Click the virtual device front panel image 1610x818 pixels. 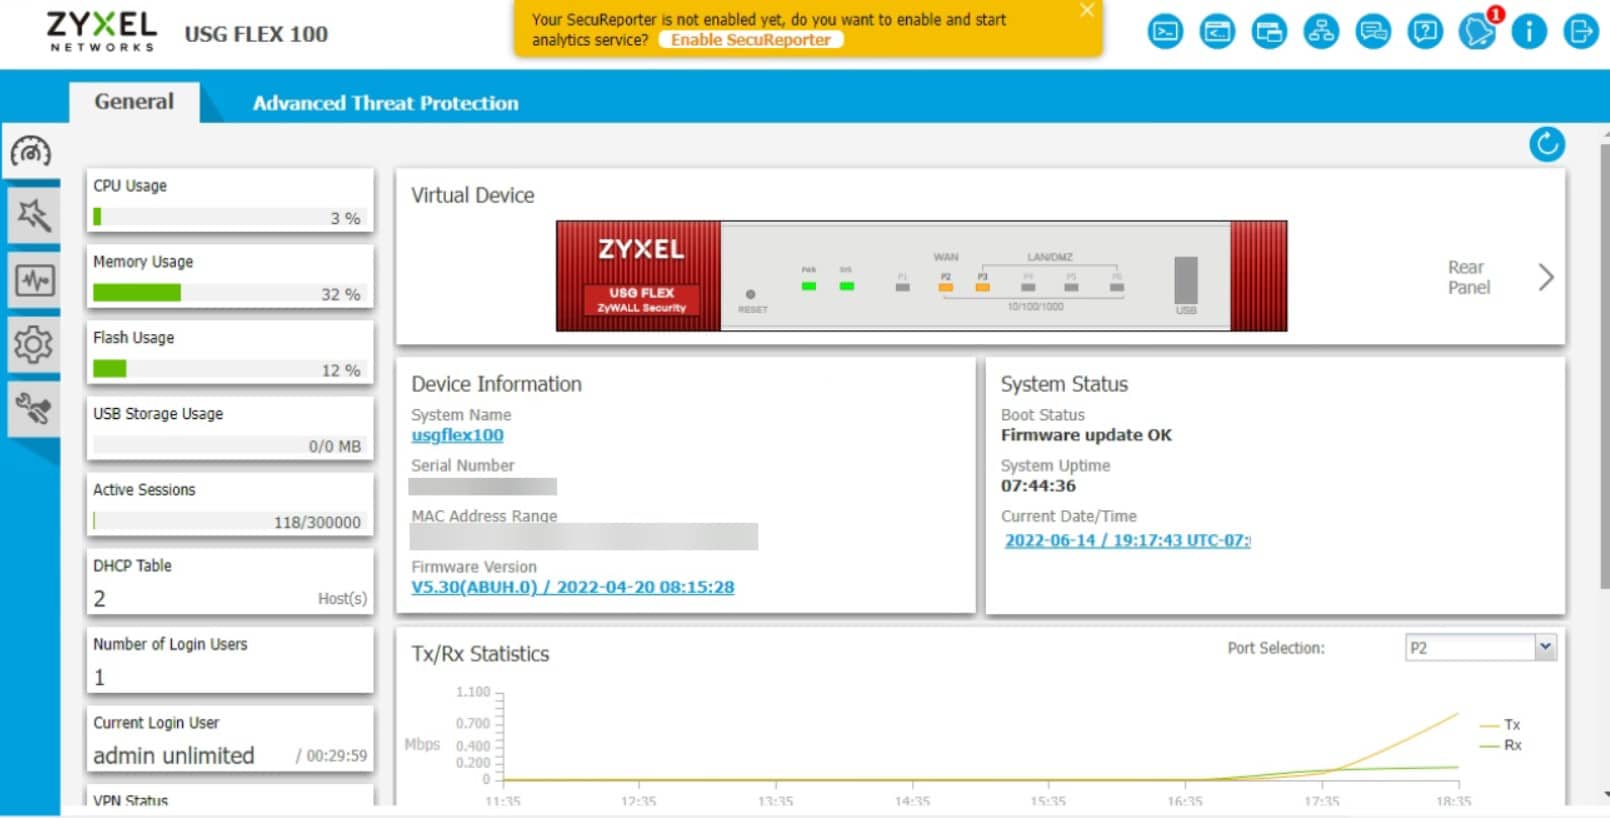tap(921, 276)
